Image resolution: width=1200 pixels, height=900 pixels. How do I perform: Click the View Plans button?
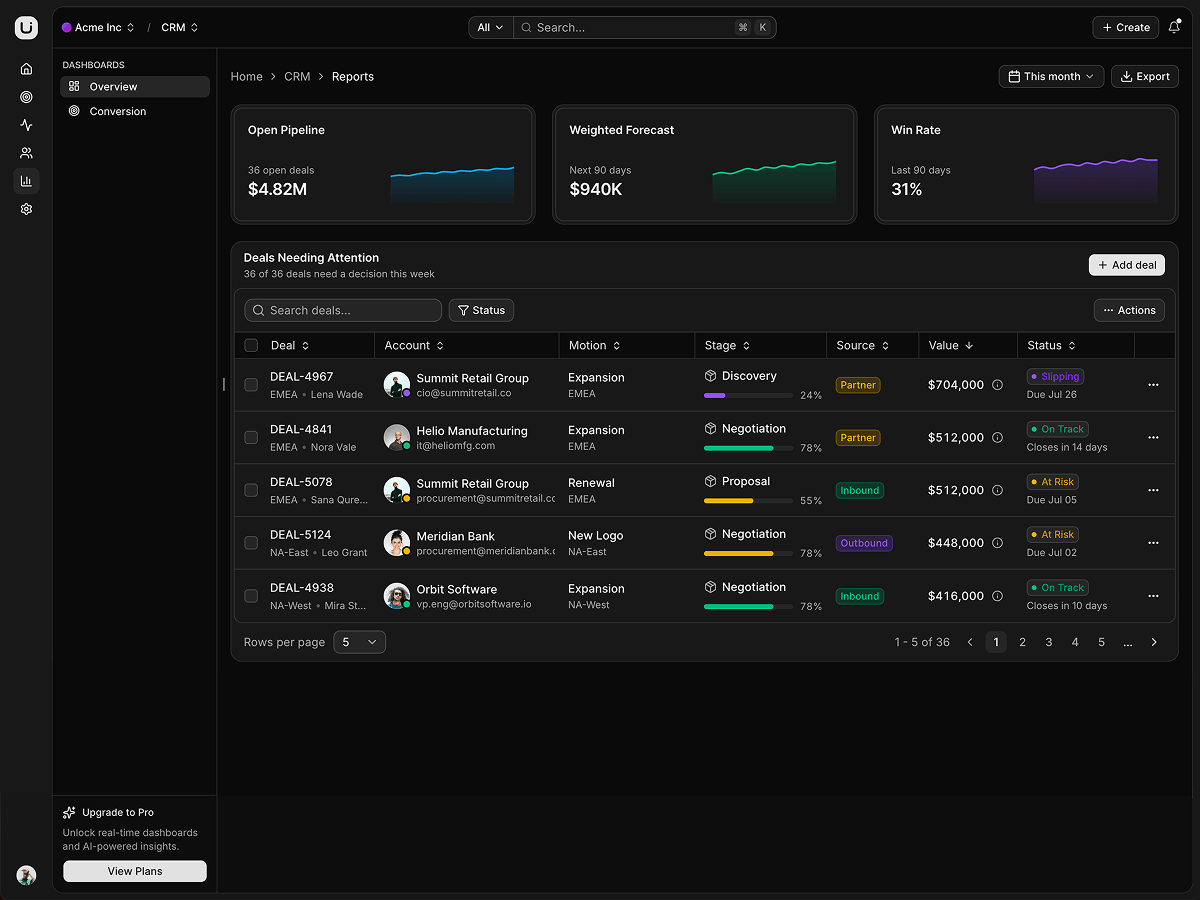tap(135, 871)
